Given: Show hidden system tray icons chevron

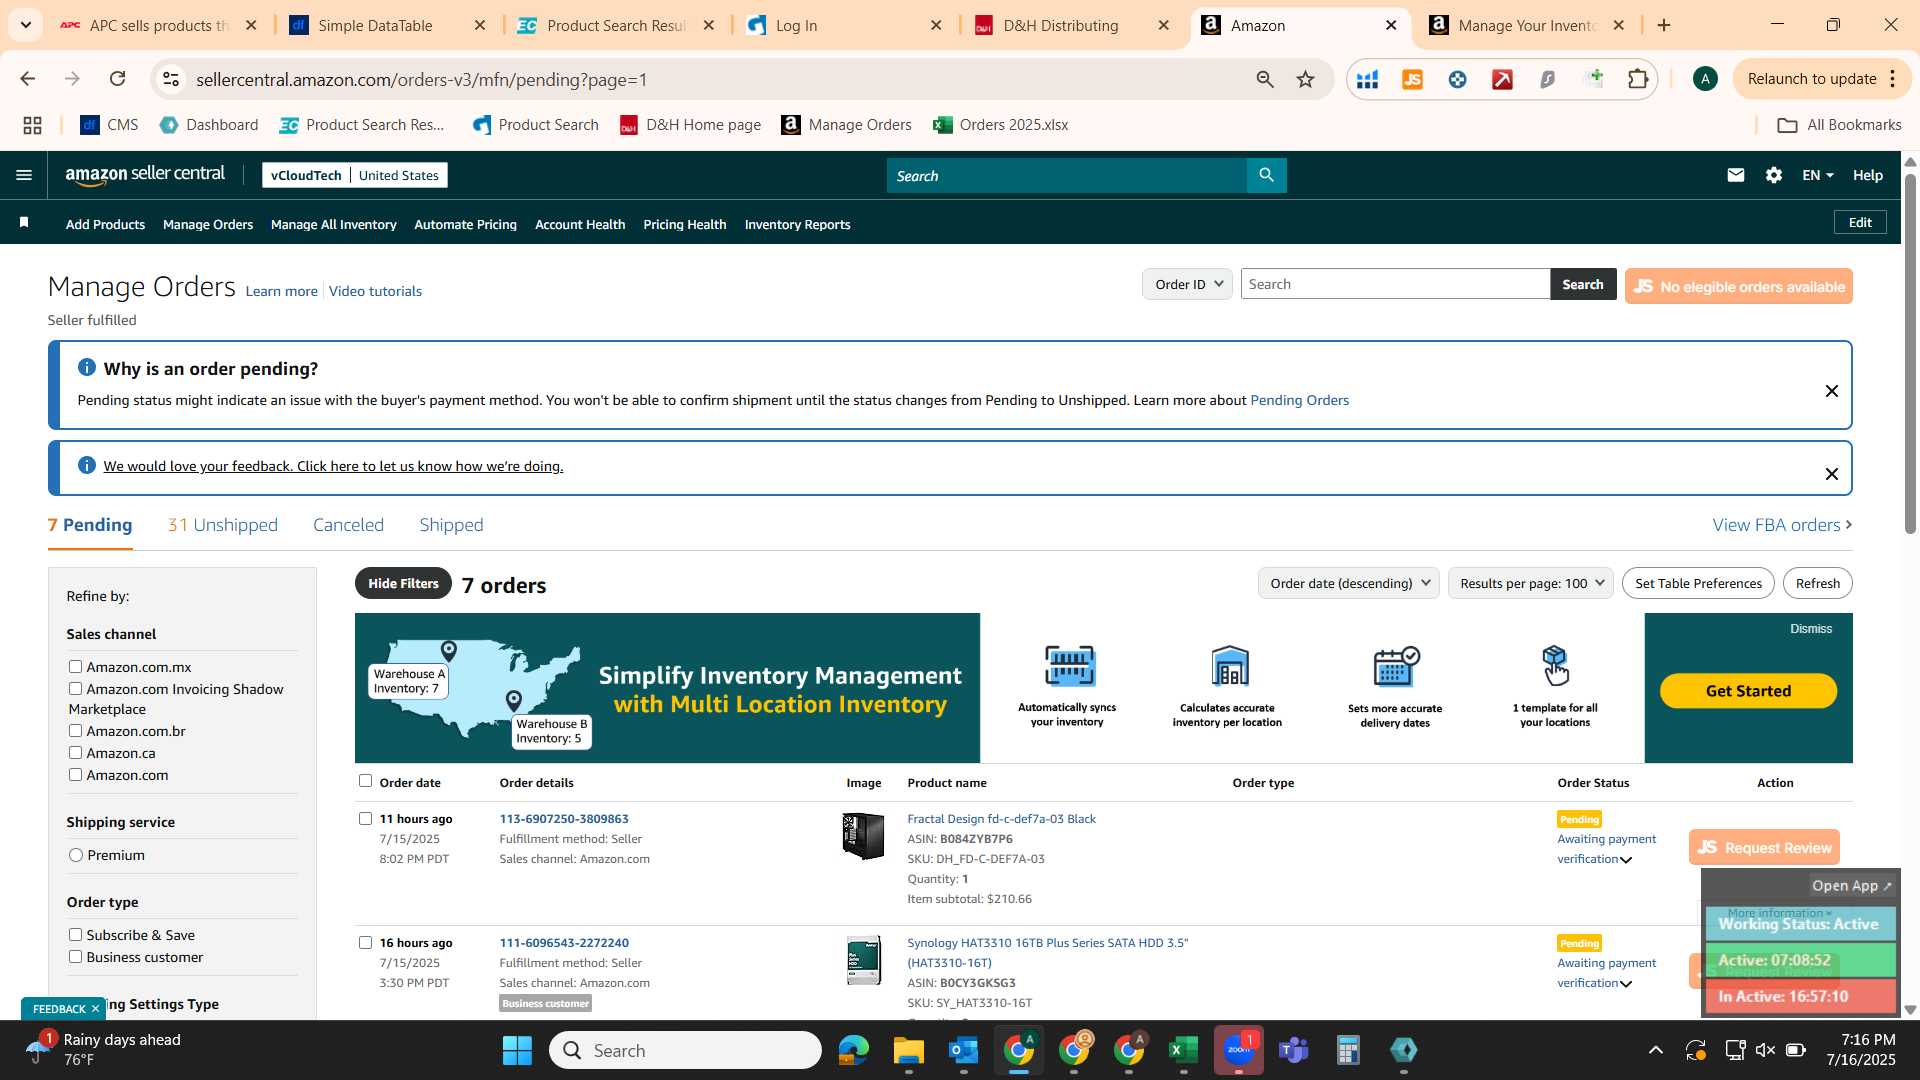Looking at the screenshot, I should click(x=1655, y=1050).
